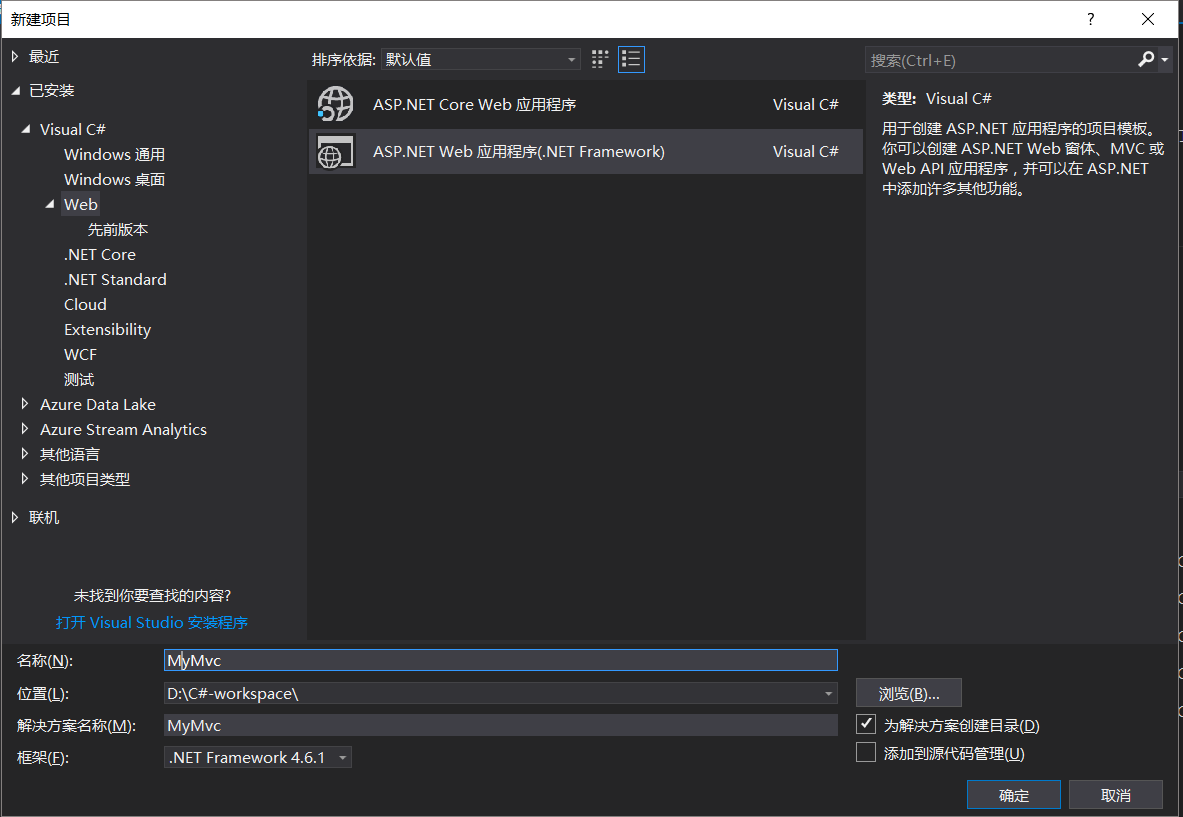Switch to medium icons list view

point(631,60)
